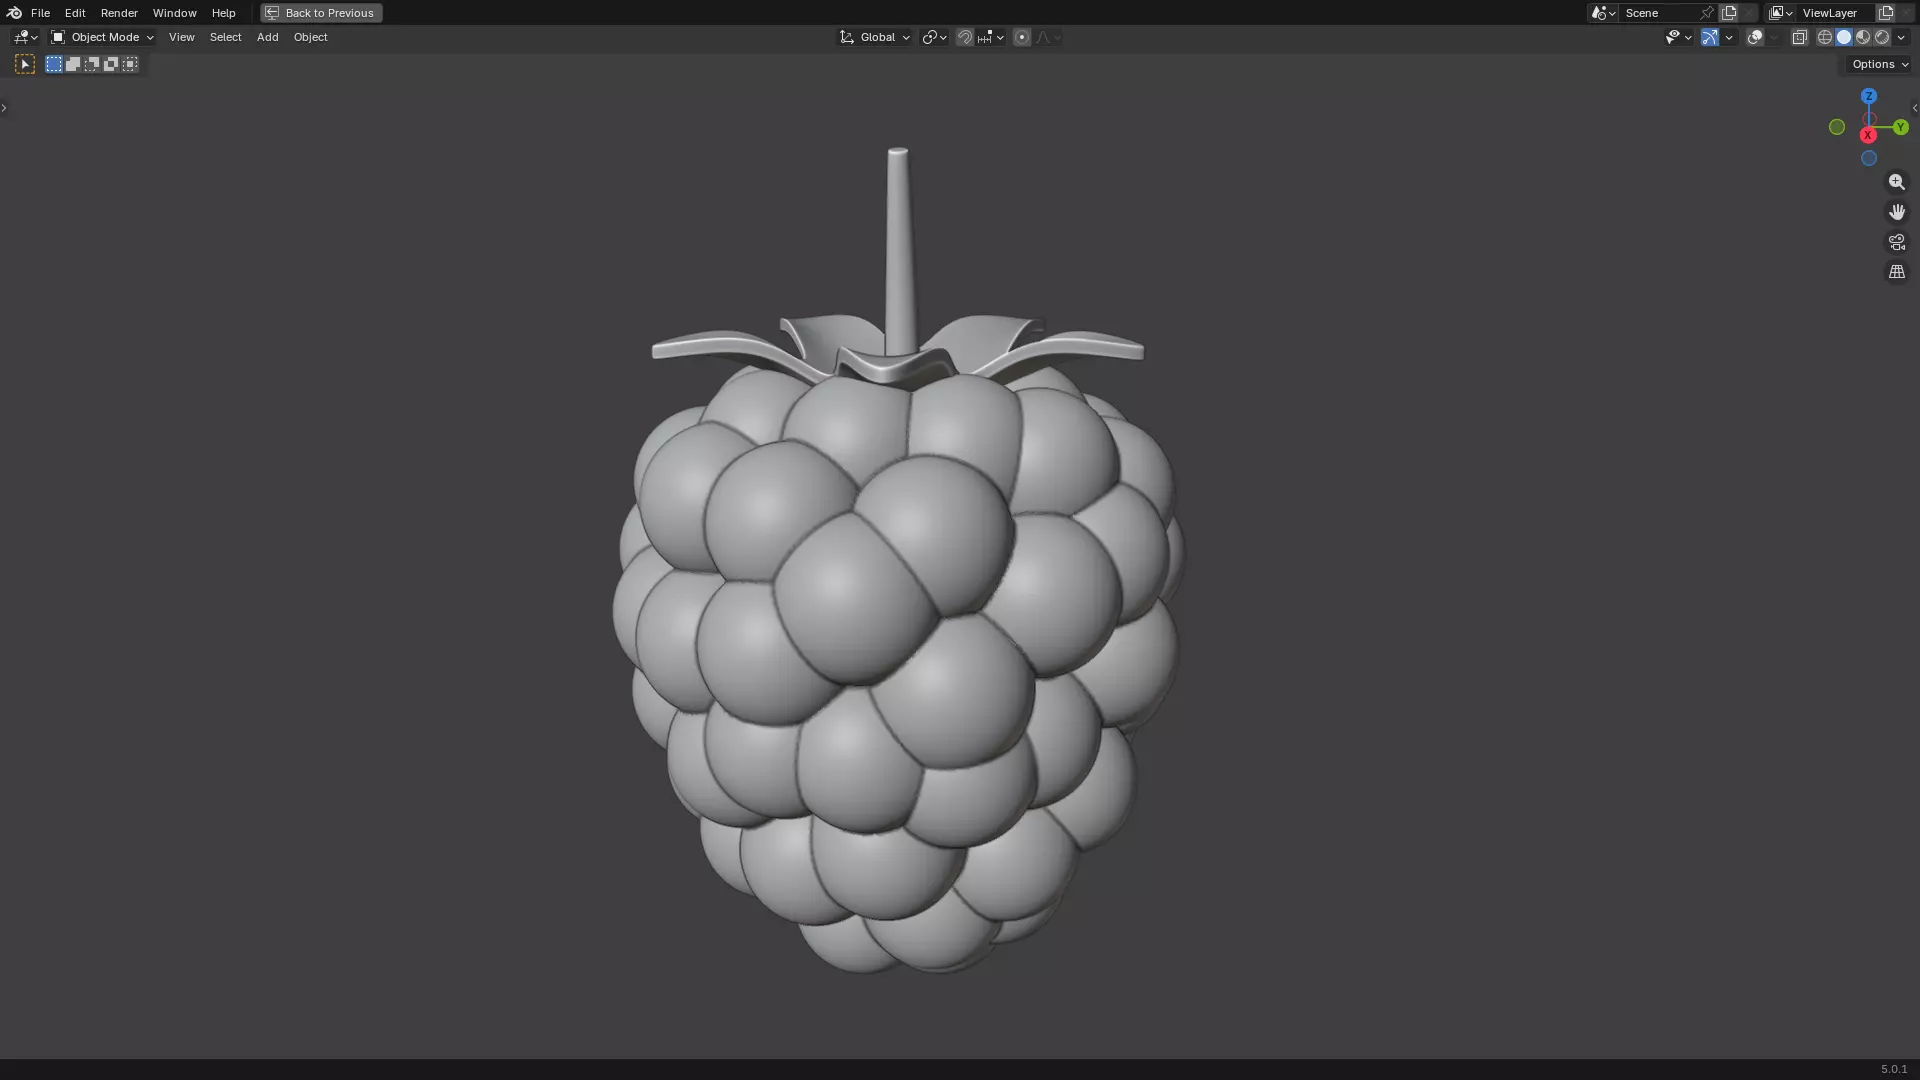Click the ViewLayer name field
This screenshot has width=1920, height=1080.
(x=1836, y=13)
